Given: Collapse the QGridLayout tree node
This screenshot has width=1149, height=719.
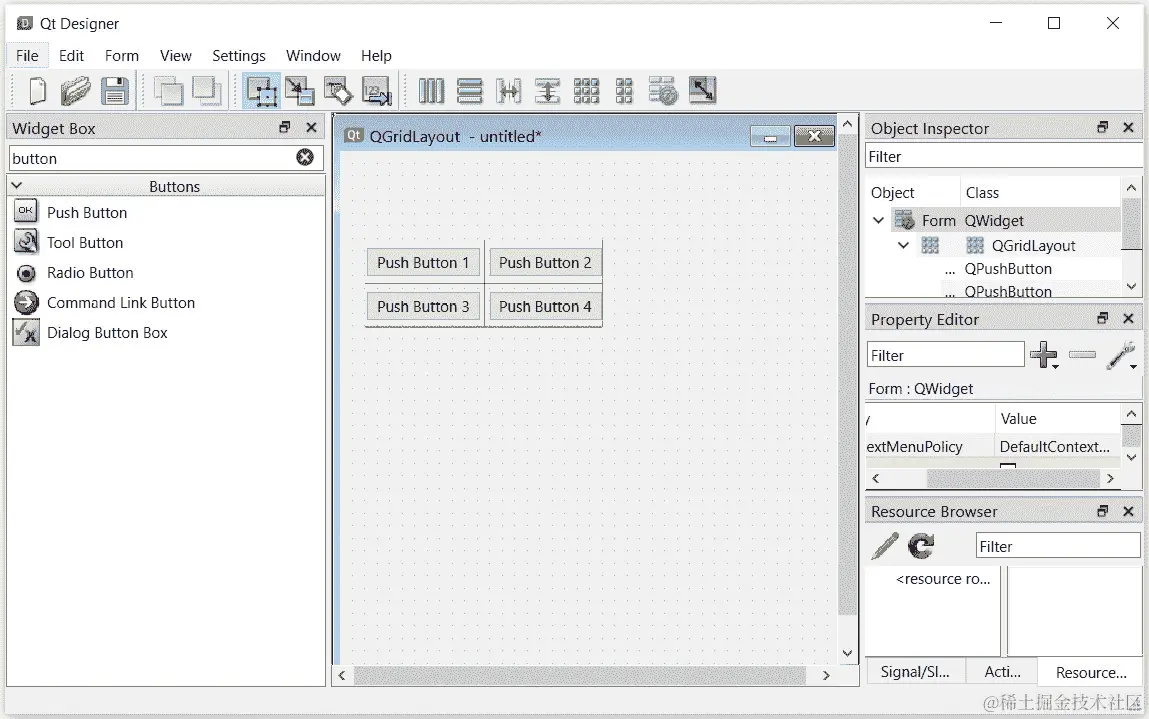Looking at the screenshot, I should 904,246.
